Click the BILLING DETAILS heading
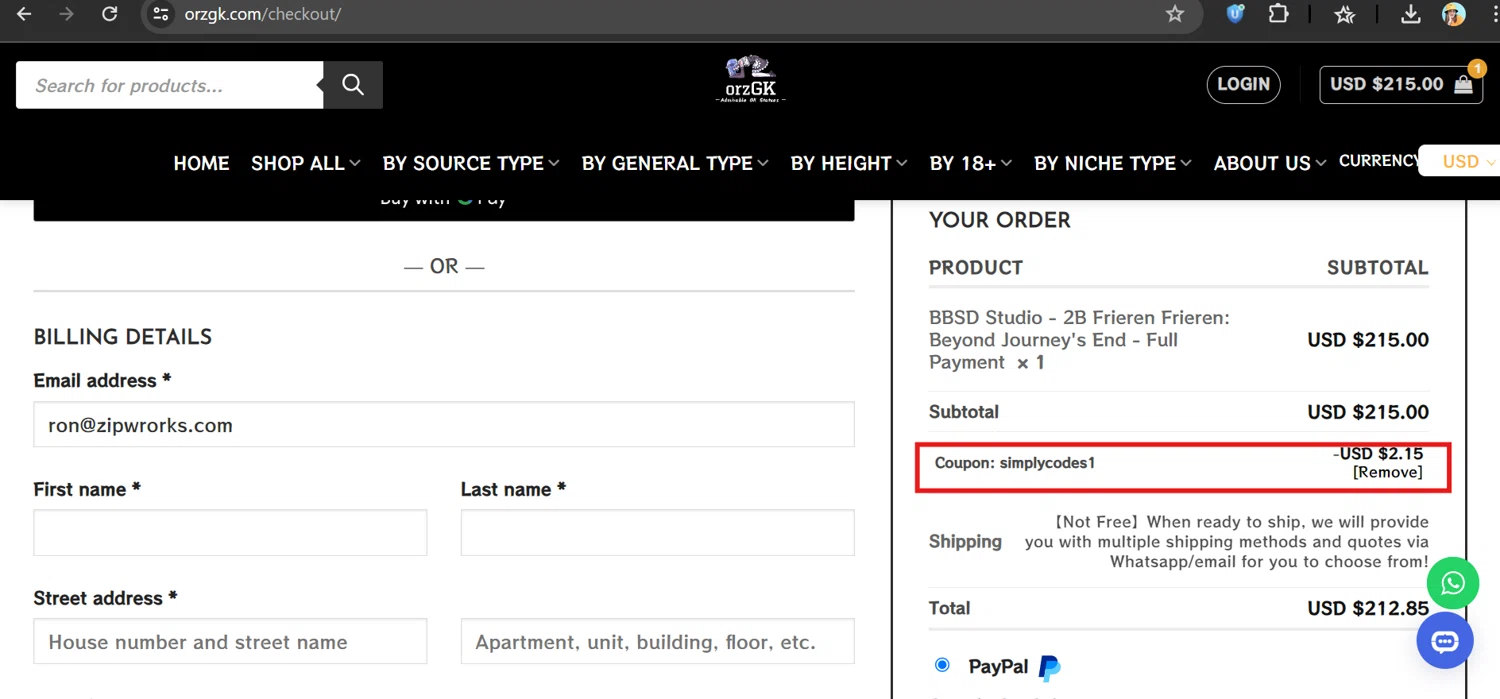 [x=123, y=337]
